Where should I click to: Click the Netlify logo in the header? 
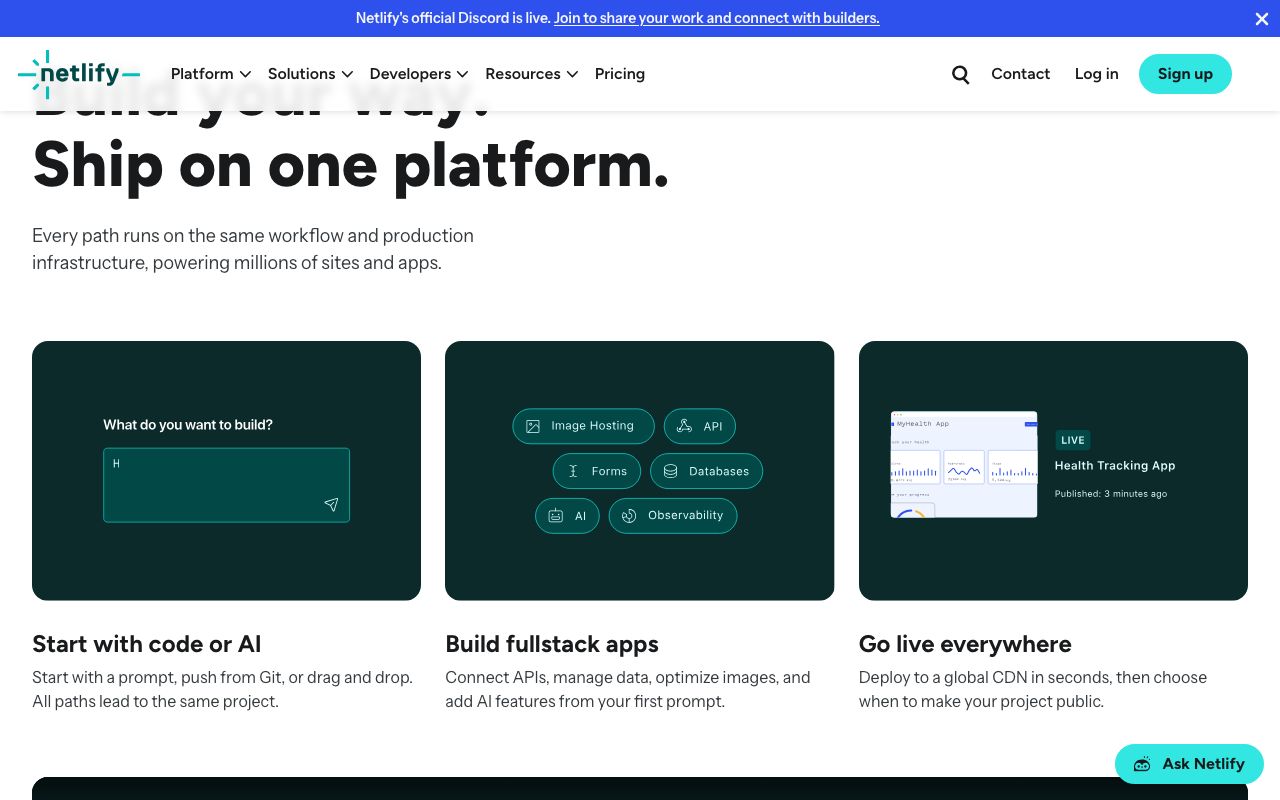tap(79, 74)
